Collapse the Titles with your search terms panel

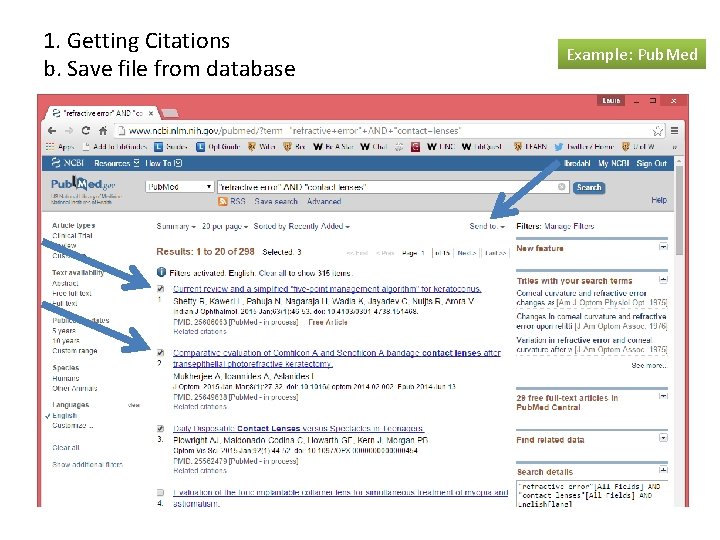click(663, 280)
